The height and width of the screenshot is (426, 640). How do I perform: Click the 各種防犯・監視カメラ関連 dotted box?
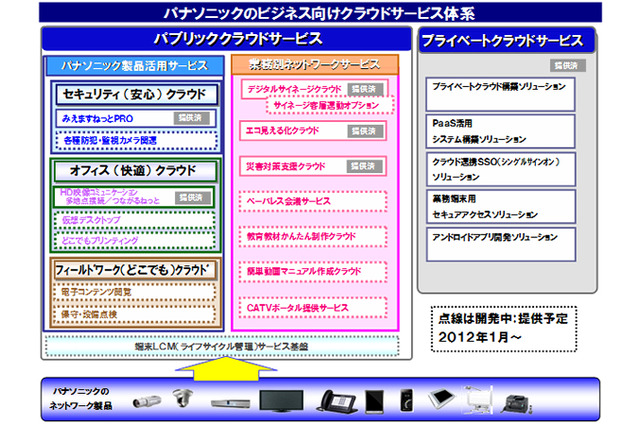tap(137, 141)
